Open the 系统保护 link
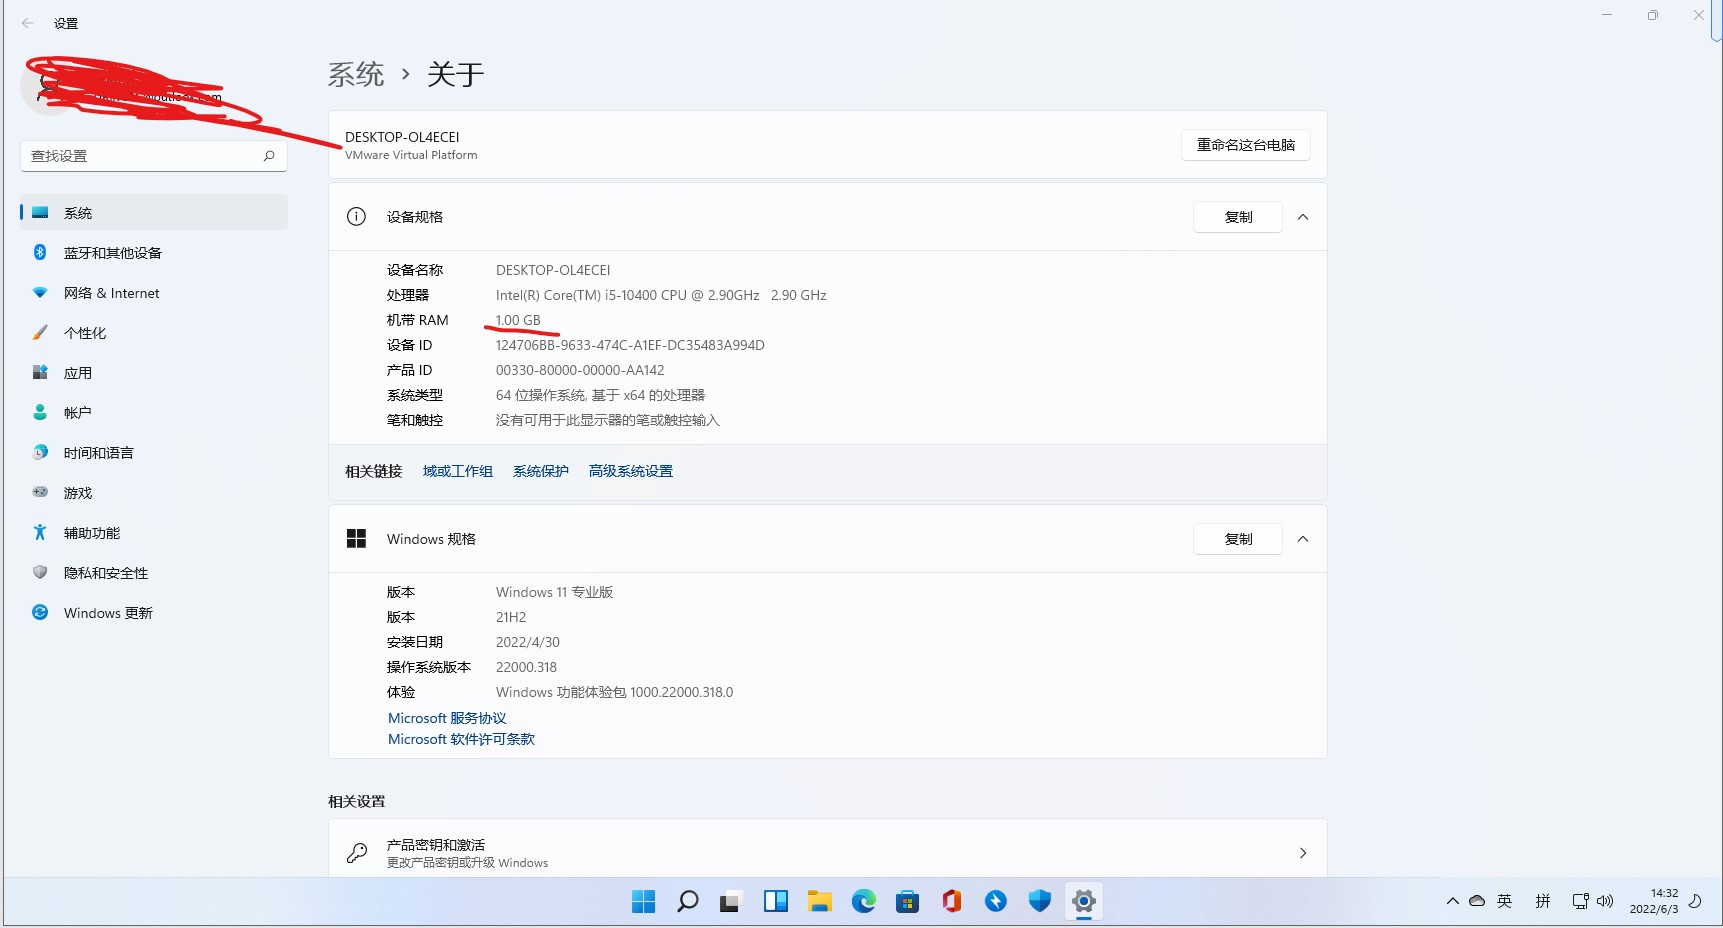 [541, 471]
